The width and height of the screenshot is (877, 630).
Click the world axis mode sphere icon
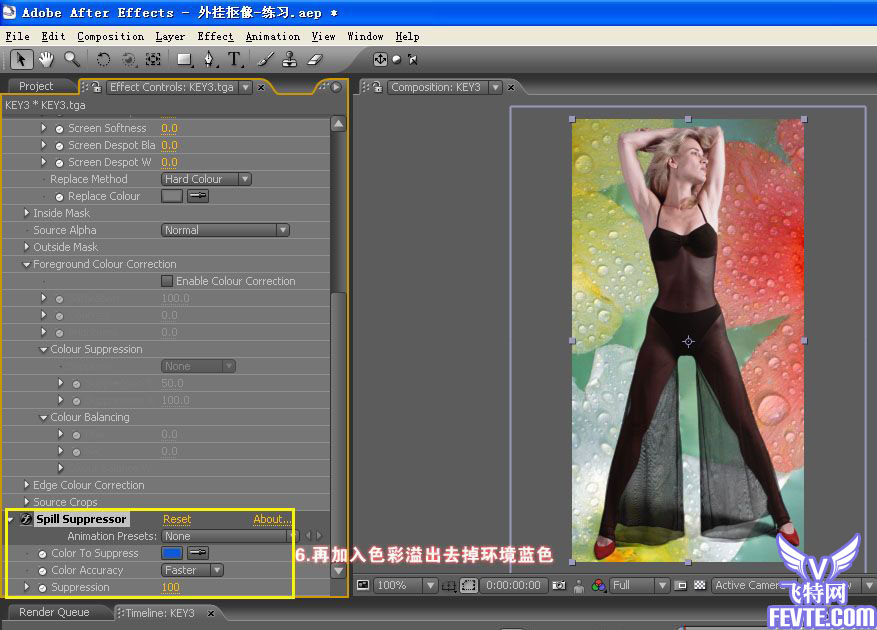pos(397,59)
